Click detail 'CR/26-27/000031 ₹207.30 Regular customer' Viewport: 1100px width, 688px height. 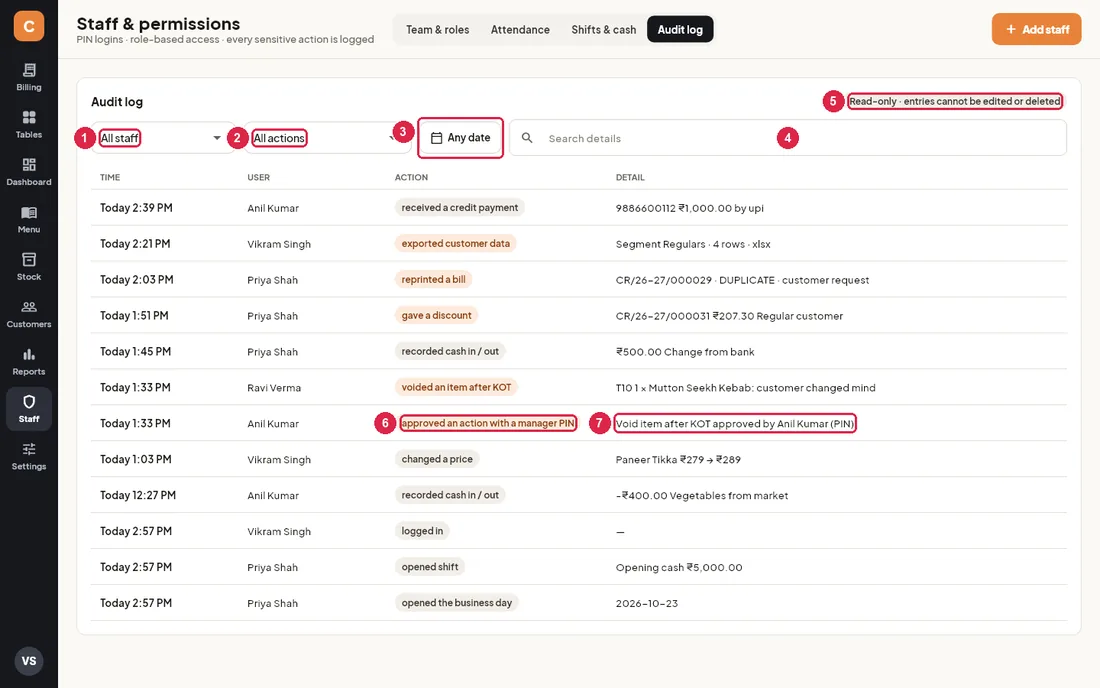(x=729, y=316)
